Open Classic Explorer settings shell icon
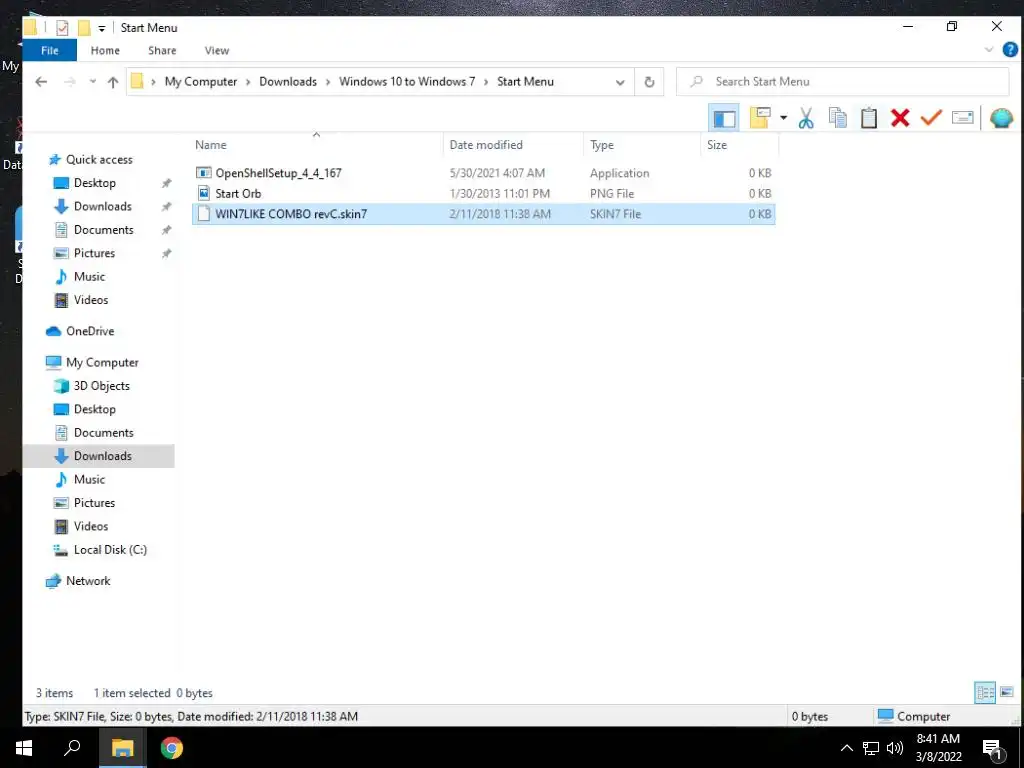Screen dimensions: 1024x768 (x=1001, y=118)
